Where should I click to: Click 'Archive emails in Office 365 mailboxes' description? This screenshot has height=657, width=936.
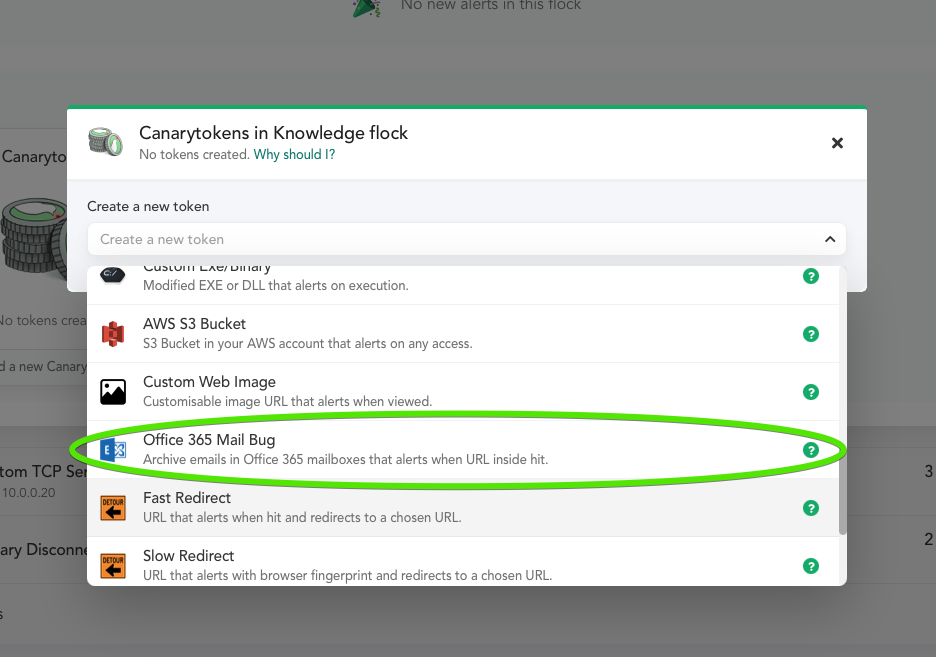345,459
